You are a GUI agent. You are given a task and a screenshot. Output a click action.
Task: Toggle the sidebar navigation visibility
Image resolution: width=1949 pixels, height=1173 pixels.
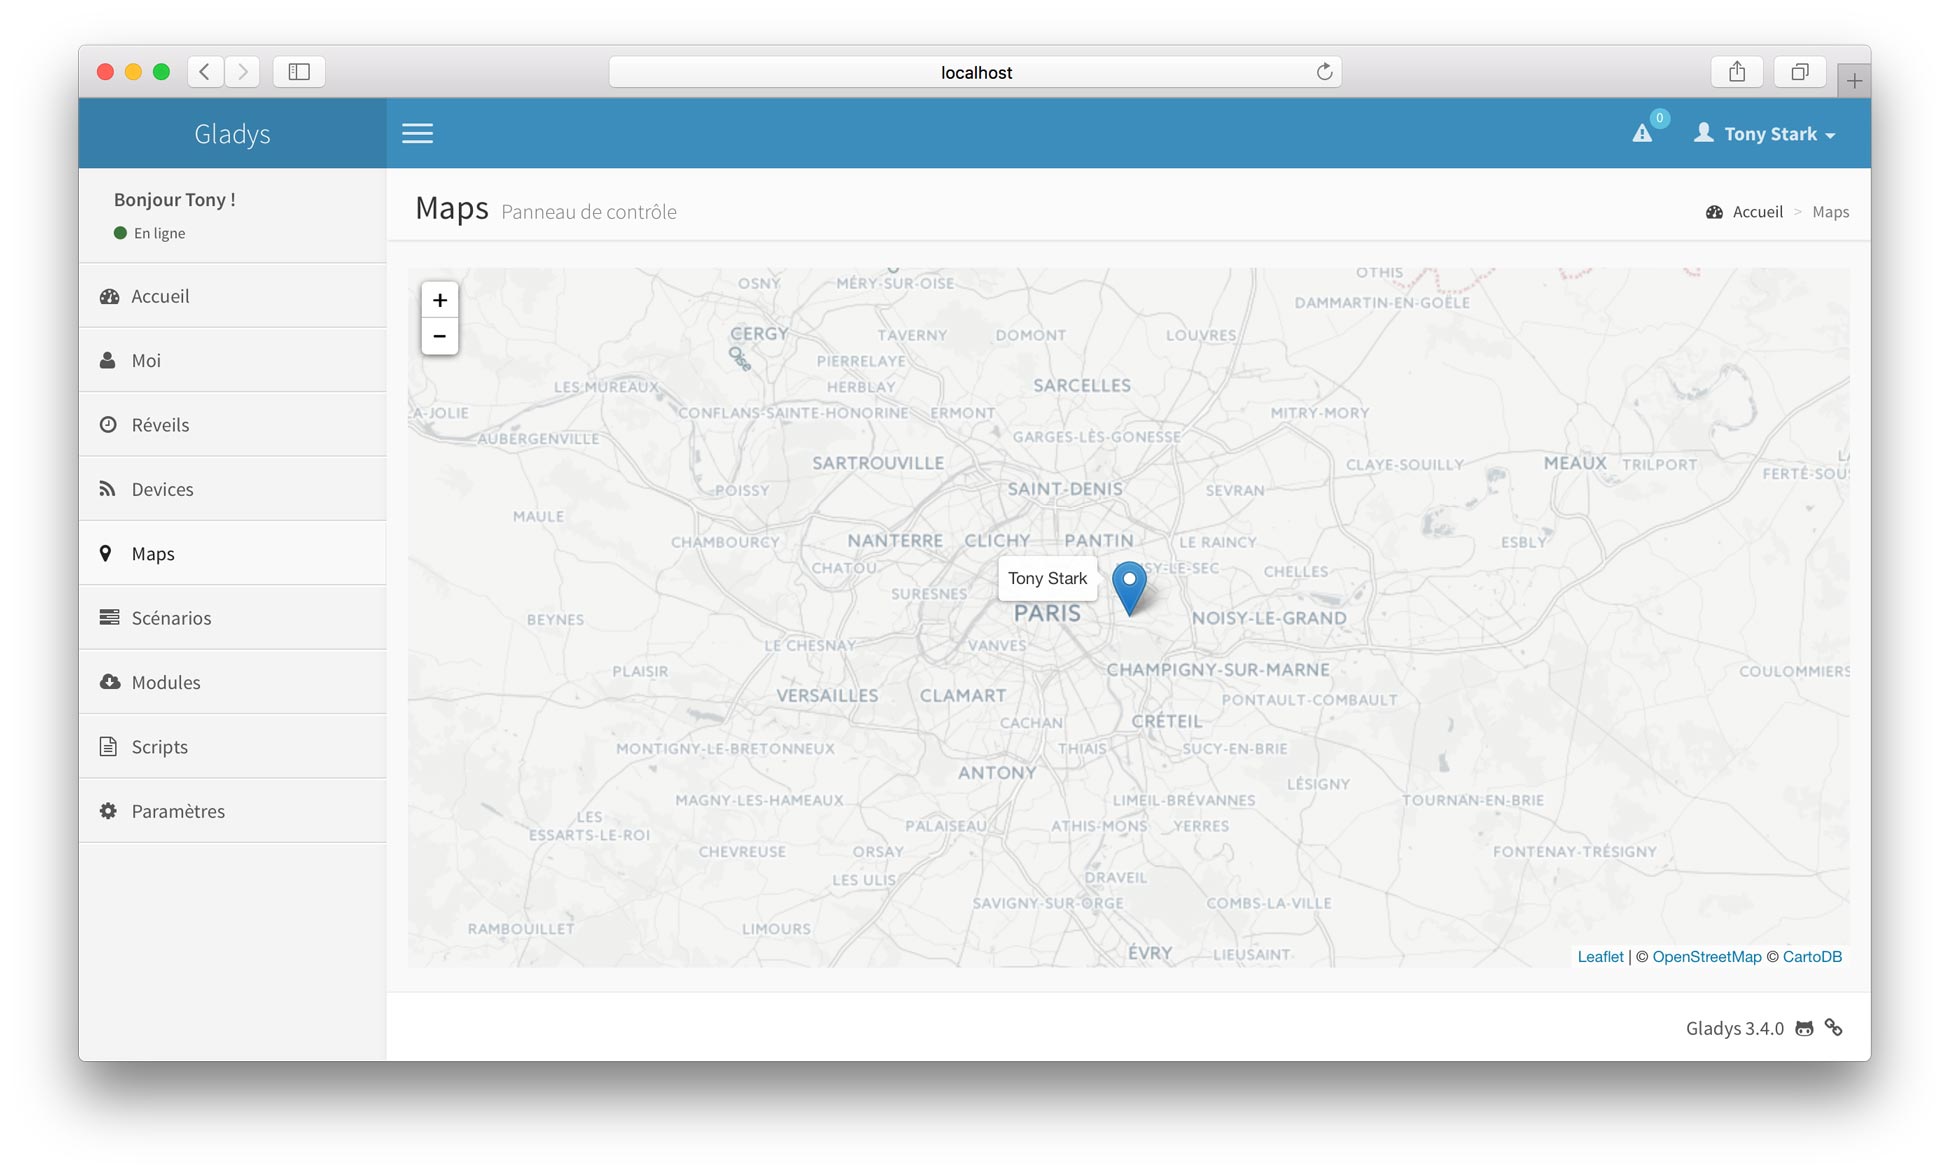pyautogui.click(x=418, y=134)
